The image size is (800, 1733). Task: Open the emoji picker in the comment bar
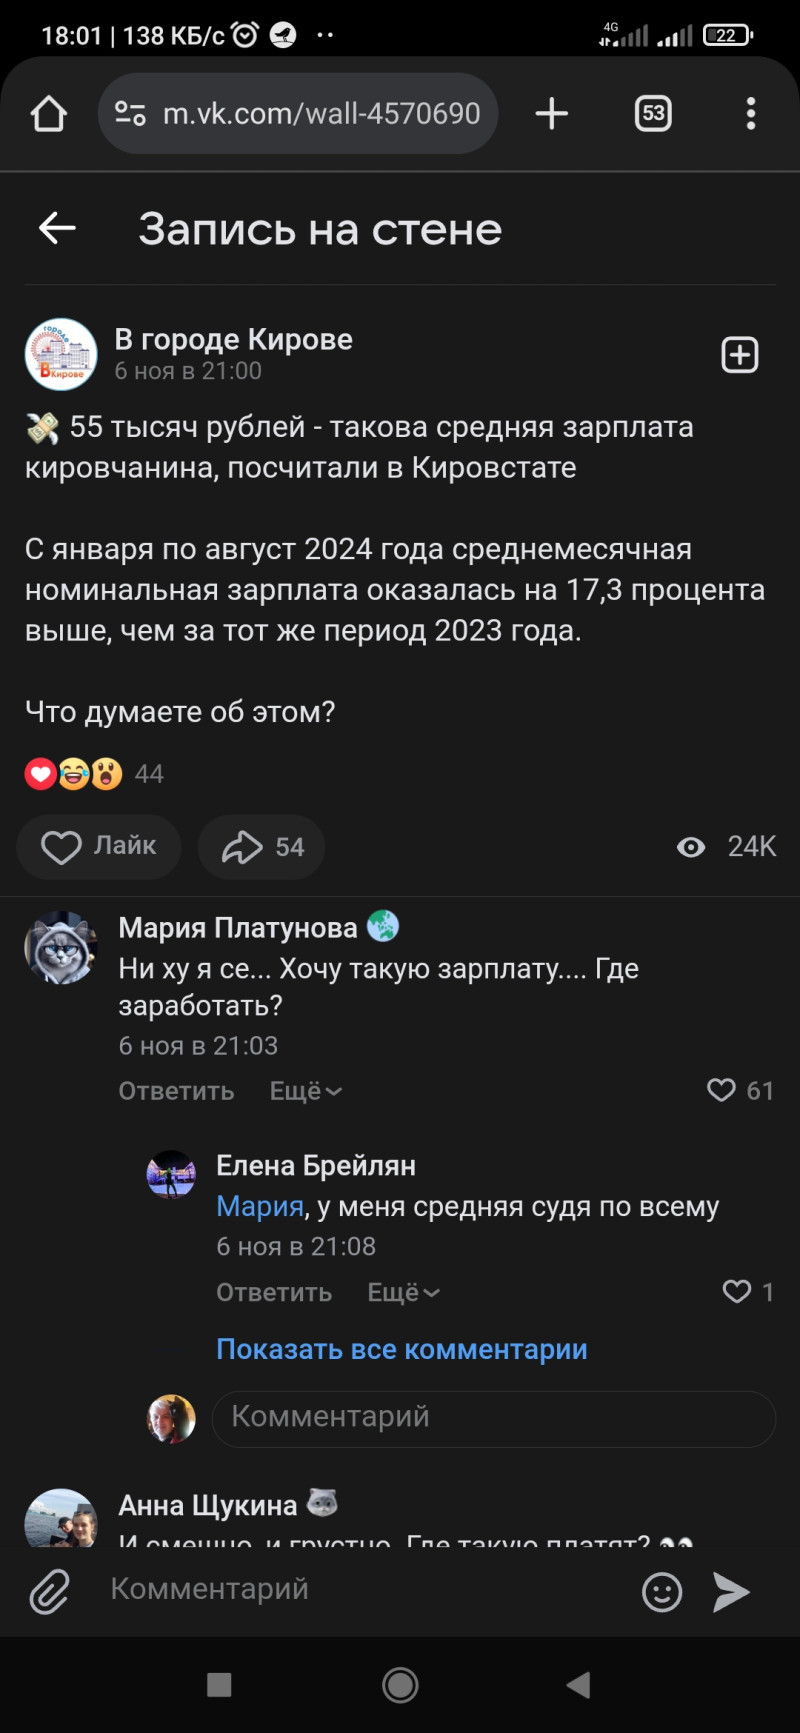pos(661,1591)
